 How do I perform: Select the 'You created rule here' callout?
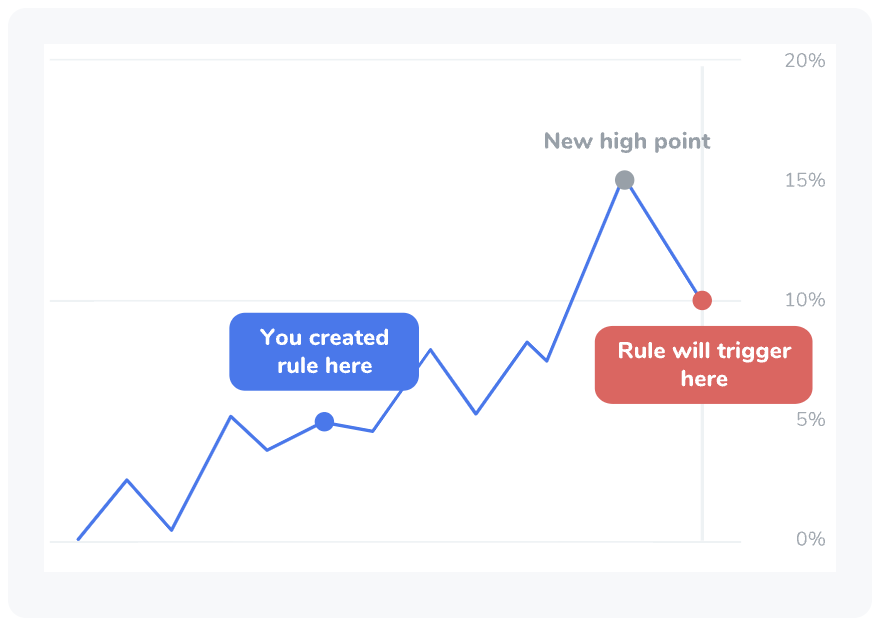tap(324, 352)
